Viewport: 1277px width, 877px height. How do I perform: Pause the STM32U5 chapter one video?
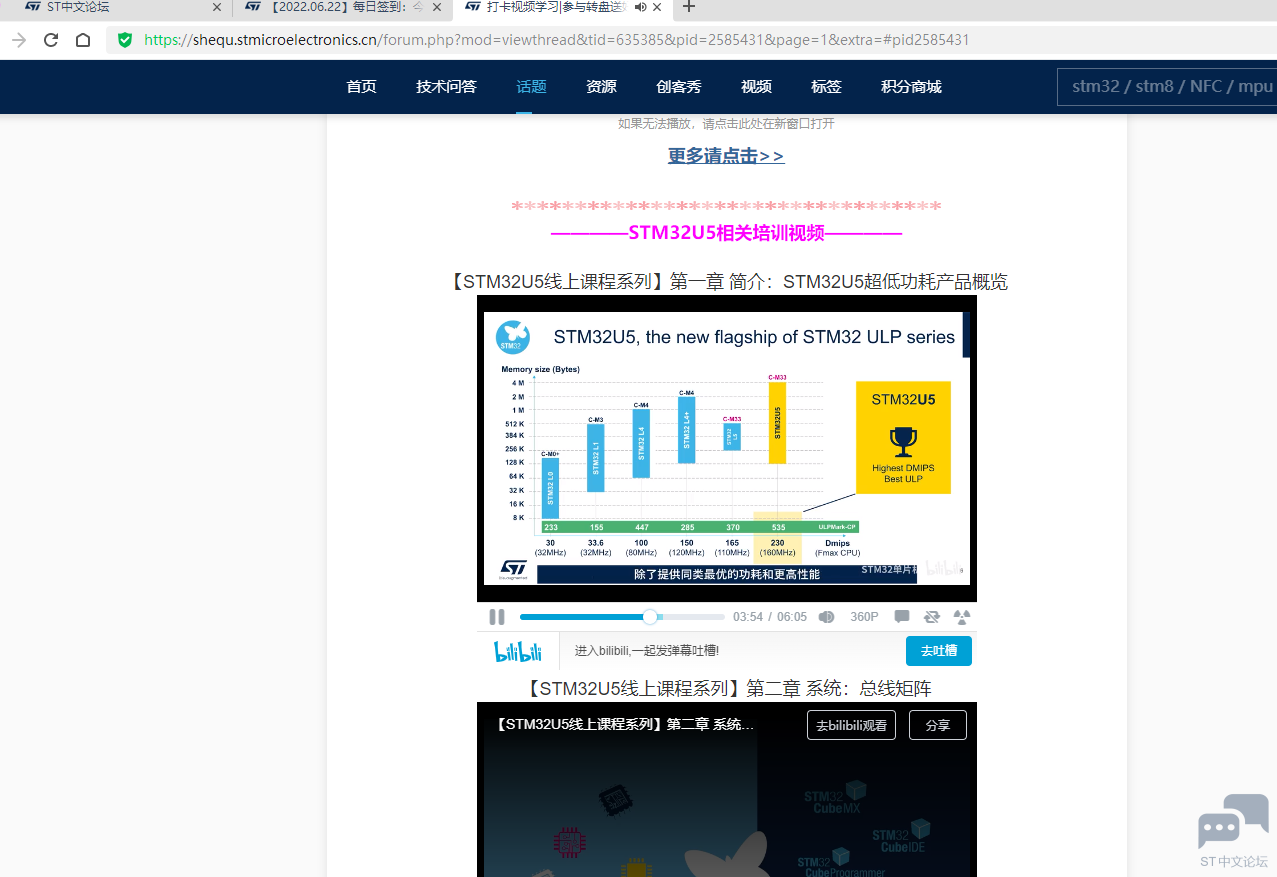497,617
